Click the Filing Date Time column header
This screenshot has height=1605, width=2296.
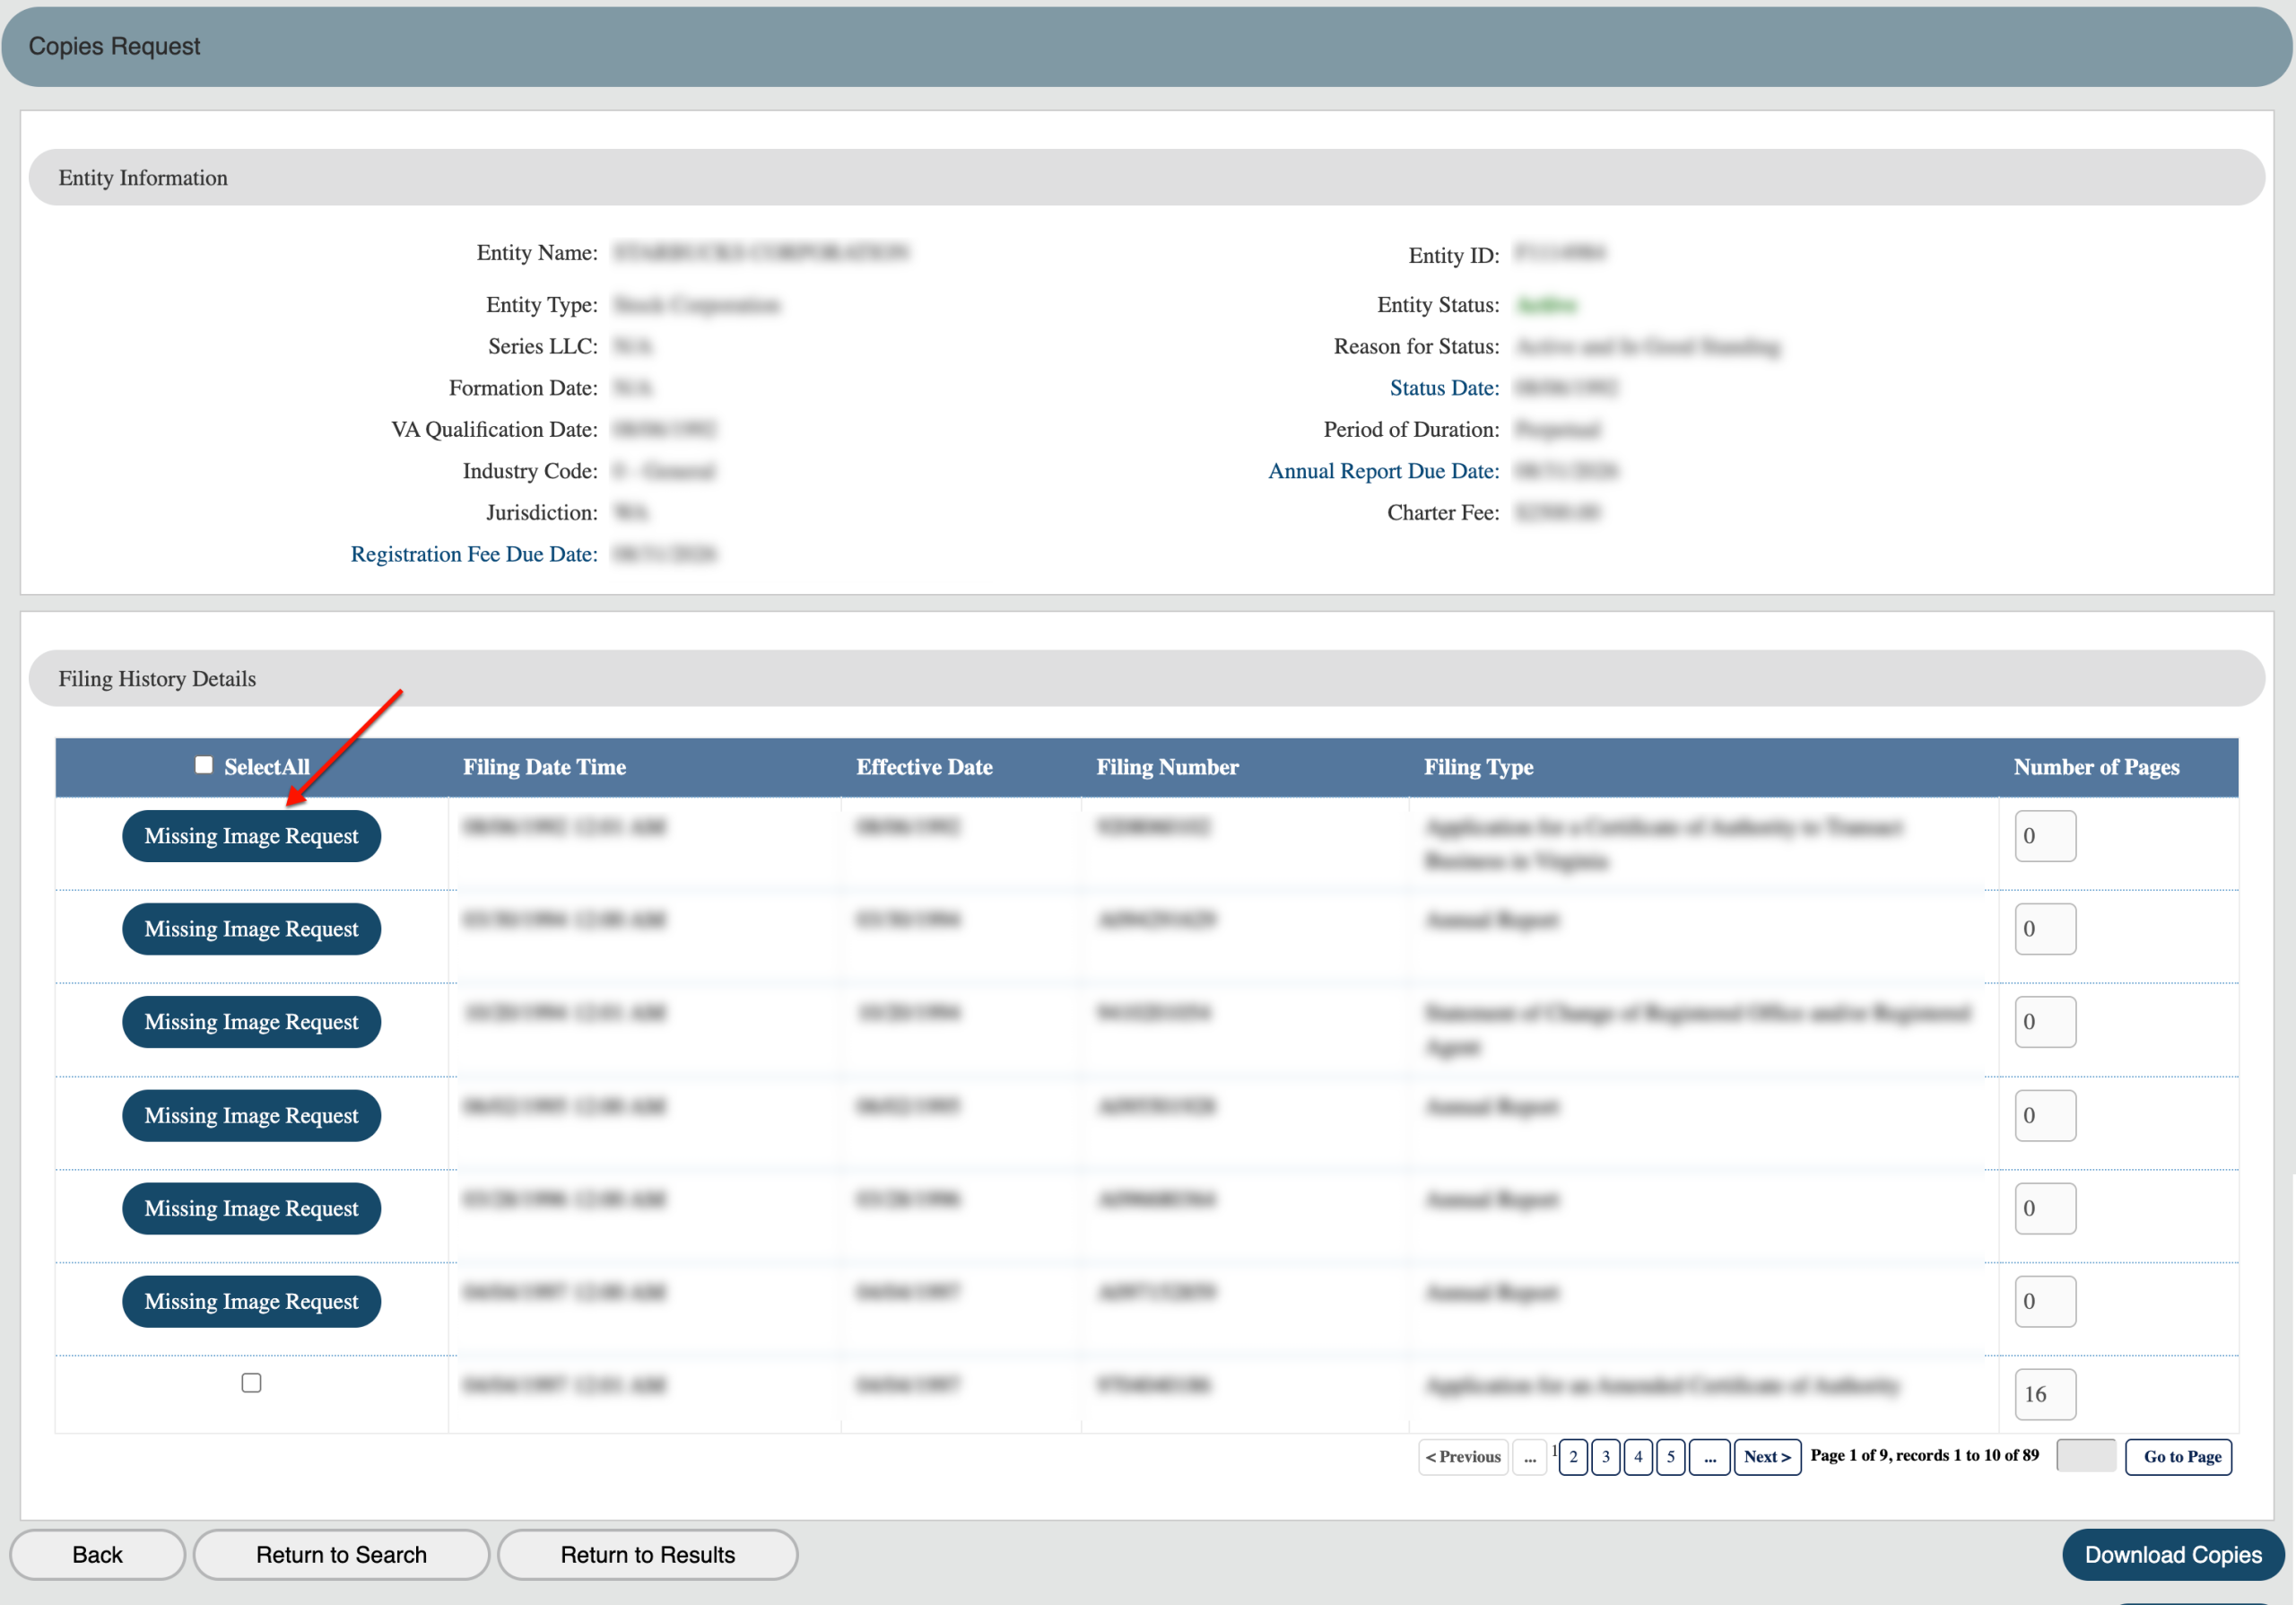tap(544, 767)
